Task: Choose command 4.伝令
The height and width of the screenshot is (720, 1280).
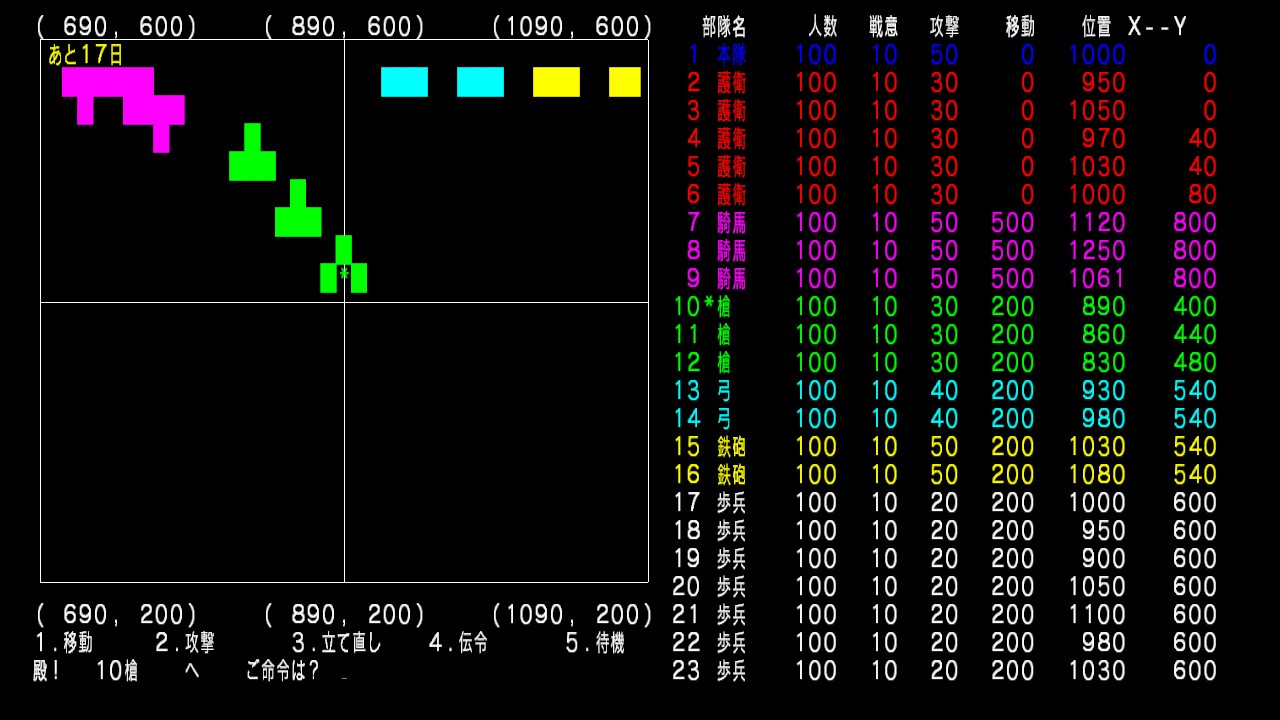Action: coord(459,643)
